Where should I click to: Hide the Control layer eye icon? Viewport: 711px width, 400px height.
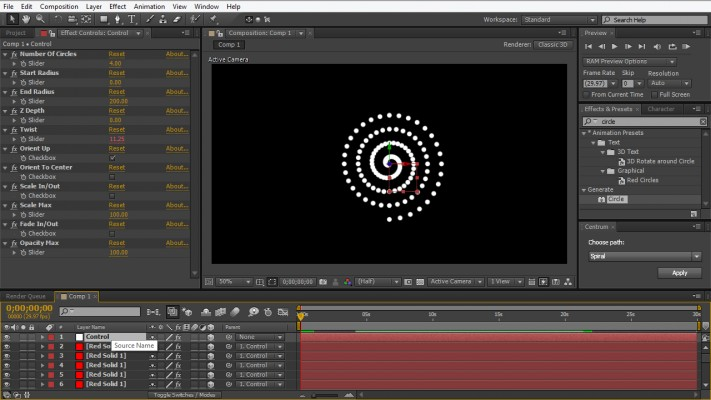coord(8,337)
